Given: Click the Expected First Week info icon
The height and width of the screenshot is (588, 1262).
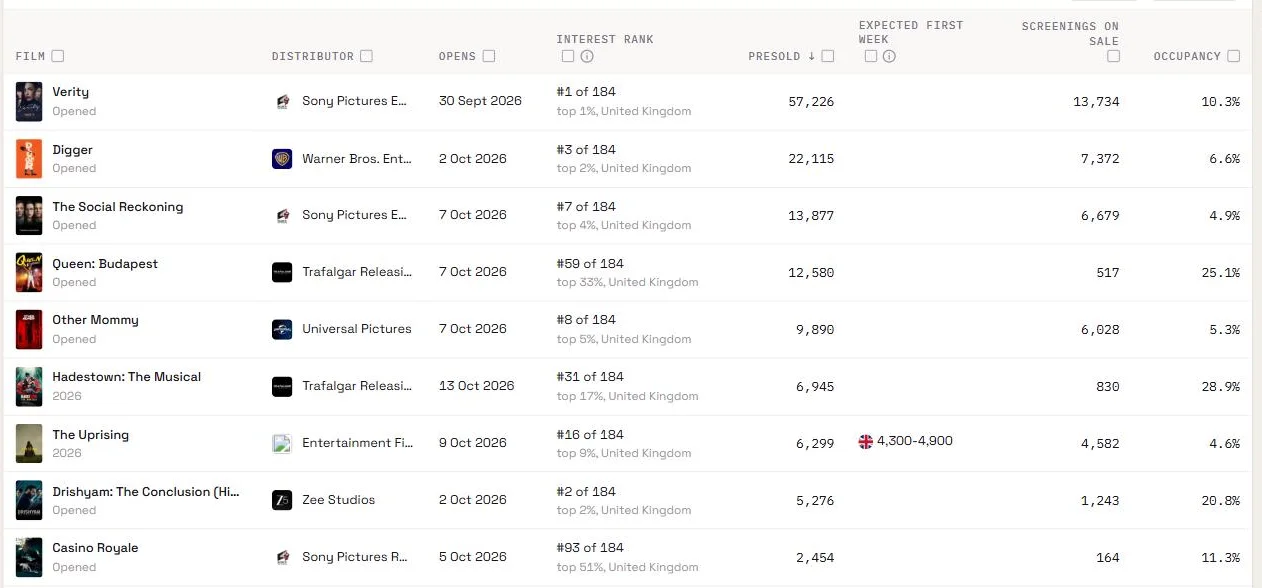Looking at the screenshot, I should pos(889,56).
